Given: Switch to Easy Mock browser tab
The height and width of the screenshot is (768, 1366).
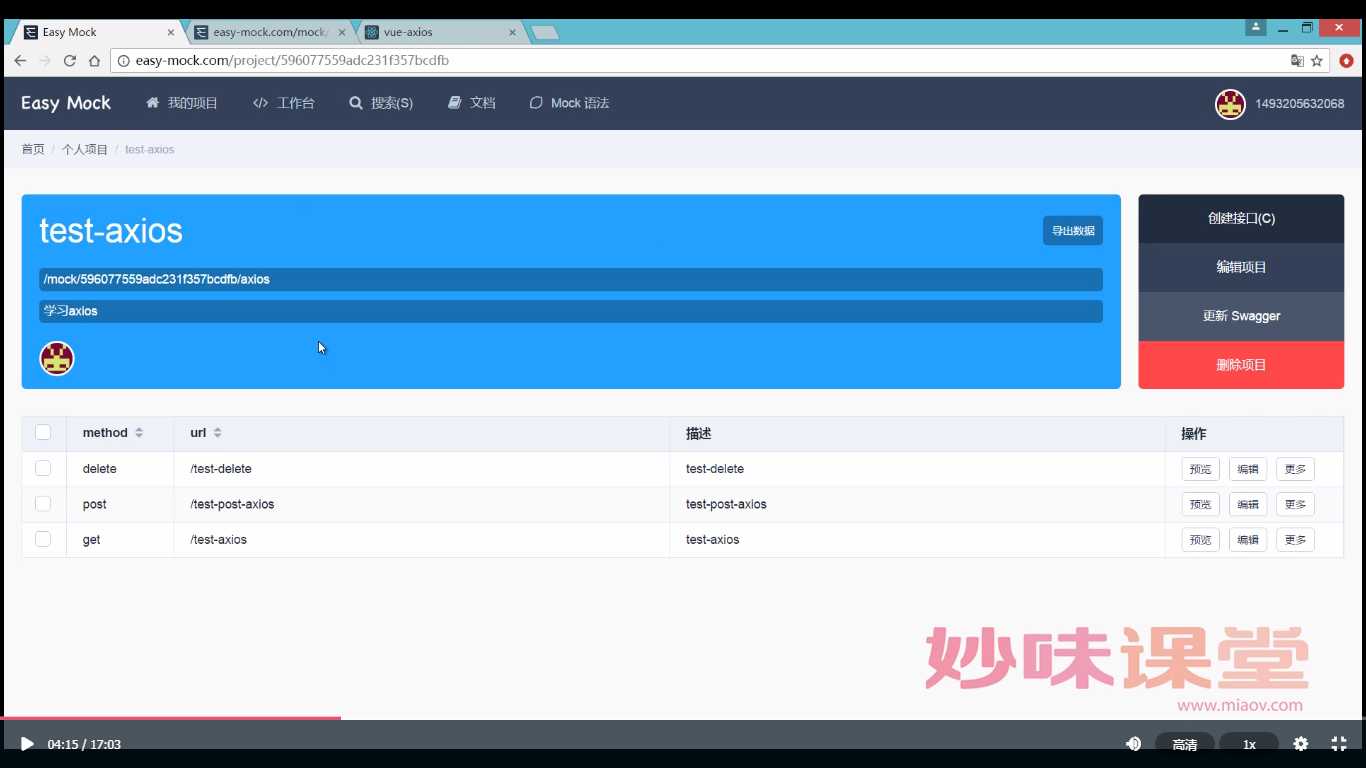Looking at the screenshot, I should point(95,32).
